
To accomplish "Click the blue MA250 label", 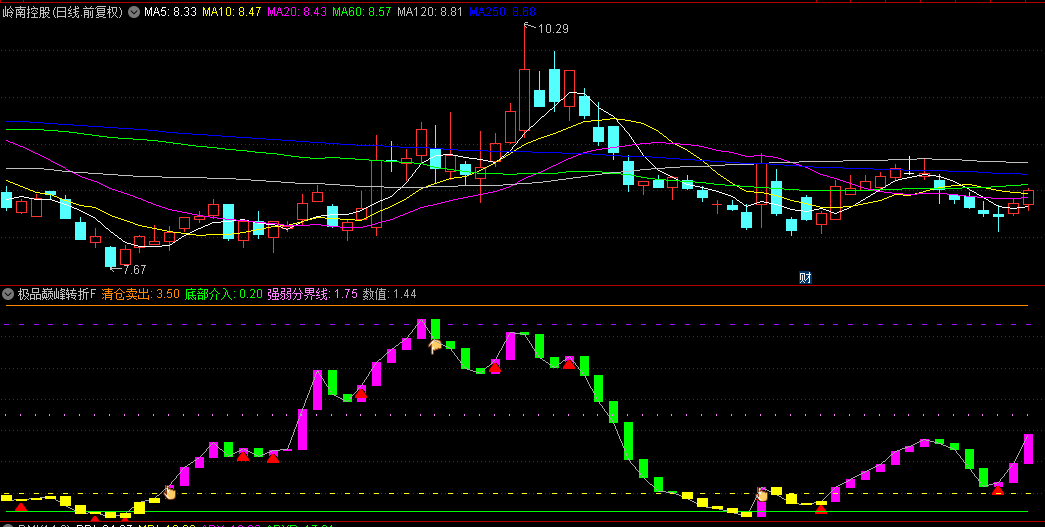I will click(x=503, y=12).
